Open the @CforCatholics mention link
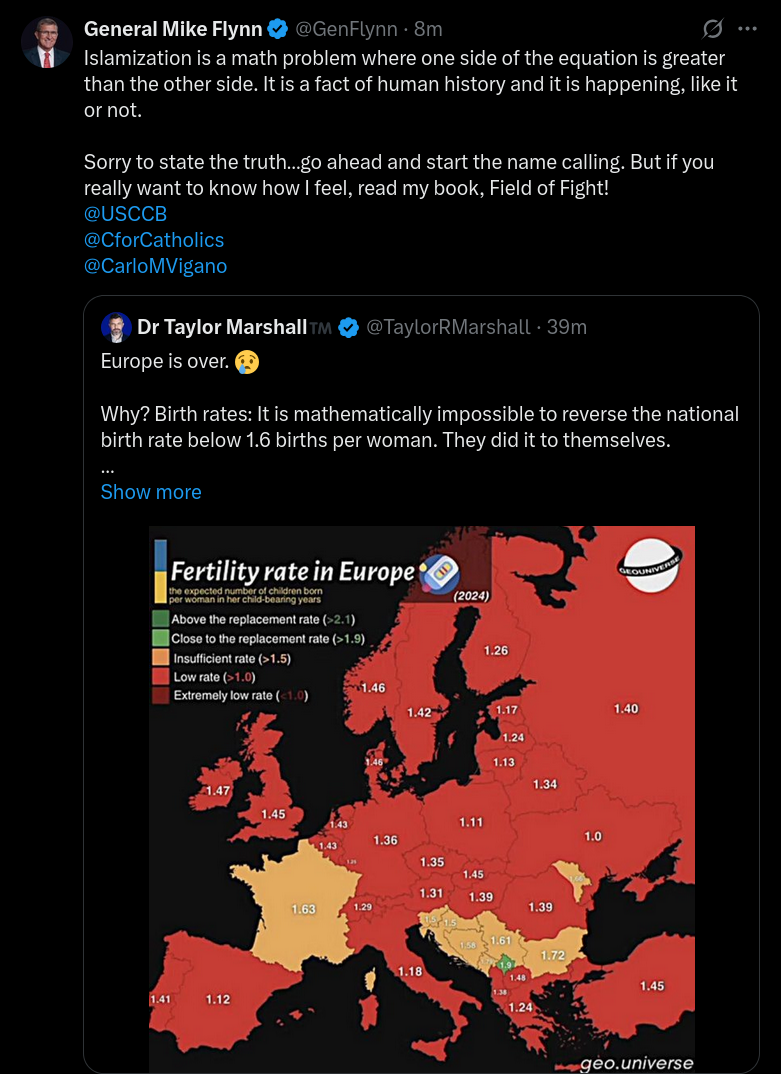 click(154, 240)
